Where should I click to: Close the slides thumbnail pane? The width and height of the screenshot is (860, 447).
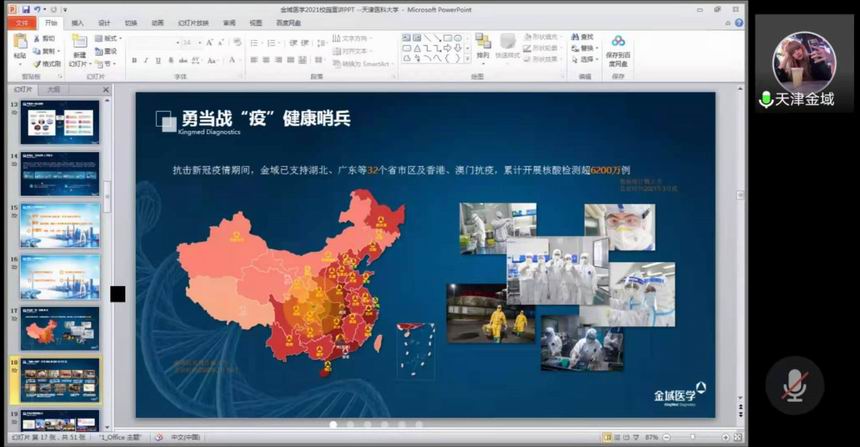(106, 89)
